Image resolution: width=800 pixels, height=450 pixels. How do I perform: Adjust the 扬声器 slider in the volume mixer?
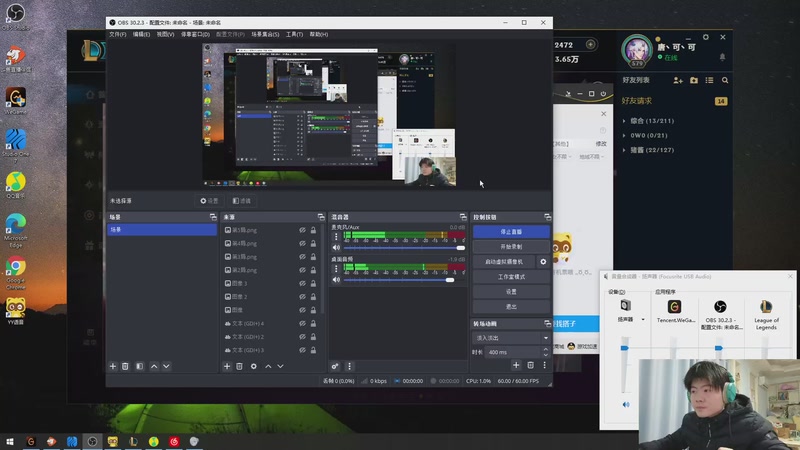[x=624, y=348]
